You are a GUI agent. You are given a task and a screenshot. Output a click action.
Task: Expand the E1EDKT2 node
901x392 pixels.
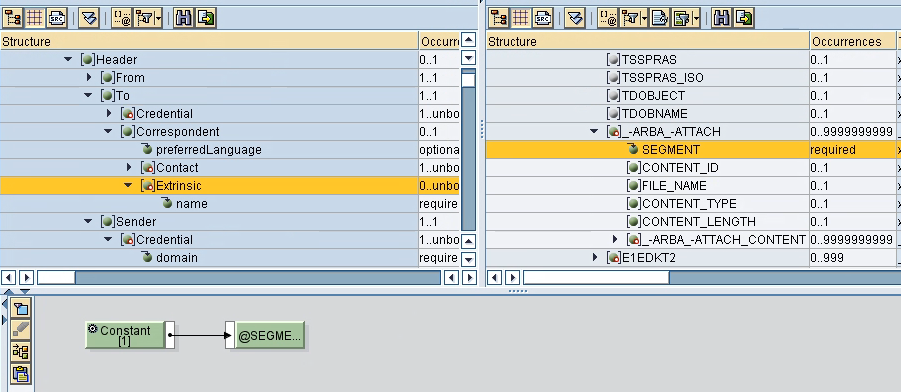pos(595,258)
